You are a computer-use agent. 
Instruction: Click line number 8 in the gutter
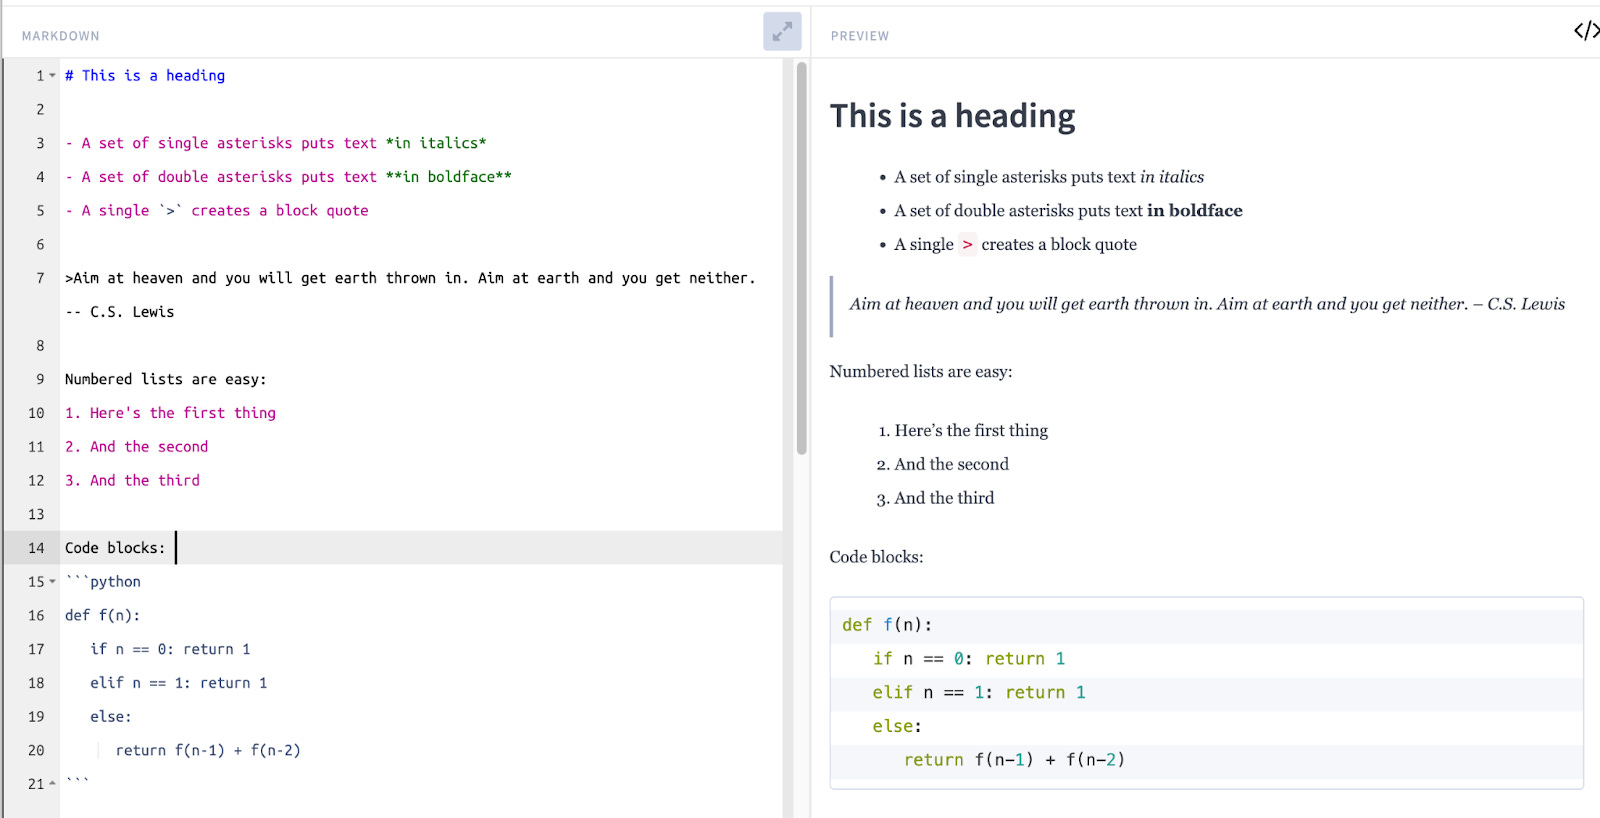tap(40, 346)
